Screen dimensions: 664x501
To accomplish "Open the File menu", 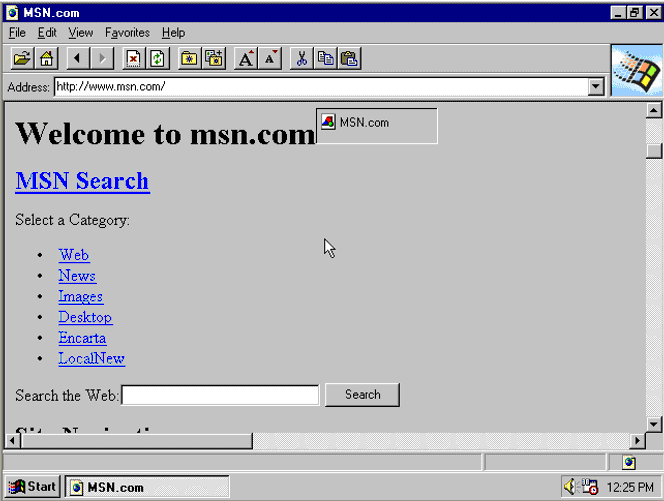I will (17, 33).
